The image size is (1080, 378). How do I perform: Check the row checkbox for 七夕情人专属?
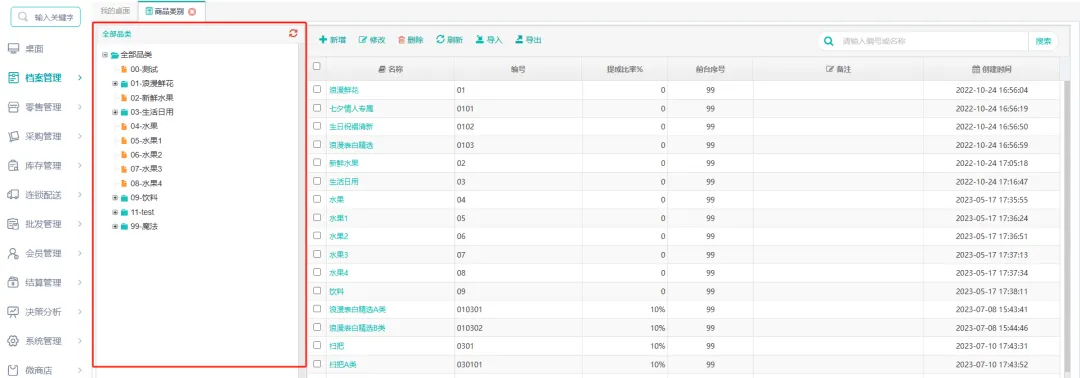317,108
